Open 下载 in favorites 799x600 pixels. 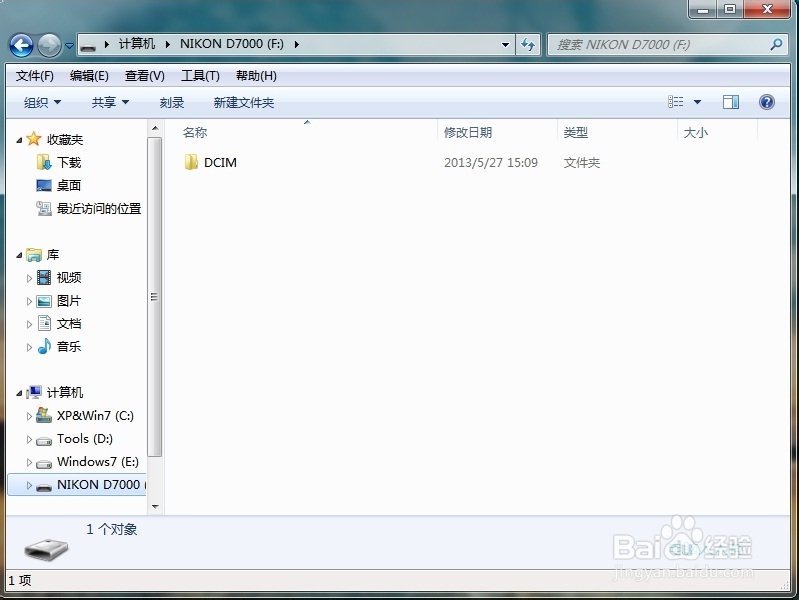pos(69,163)
